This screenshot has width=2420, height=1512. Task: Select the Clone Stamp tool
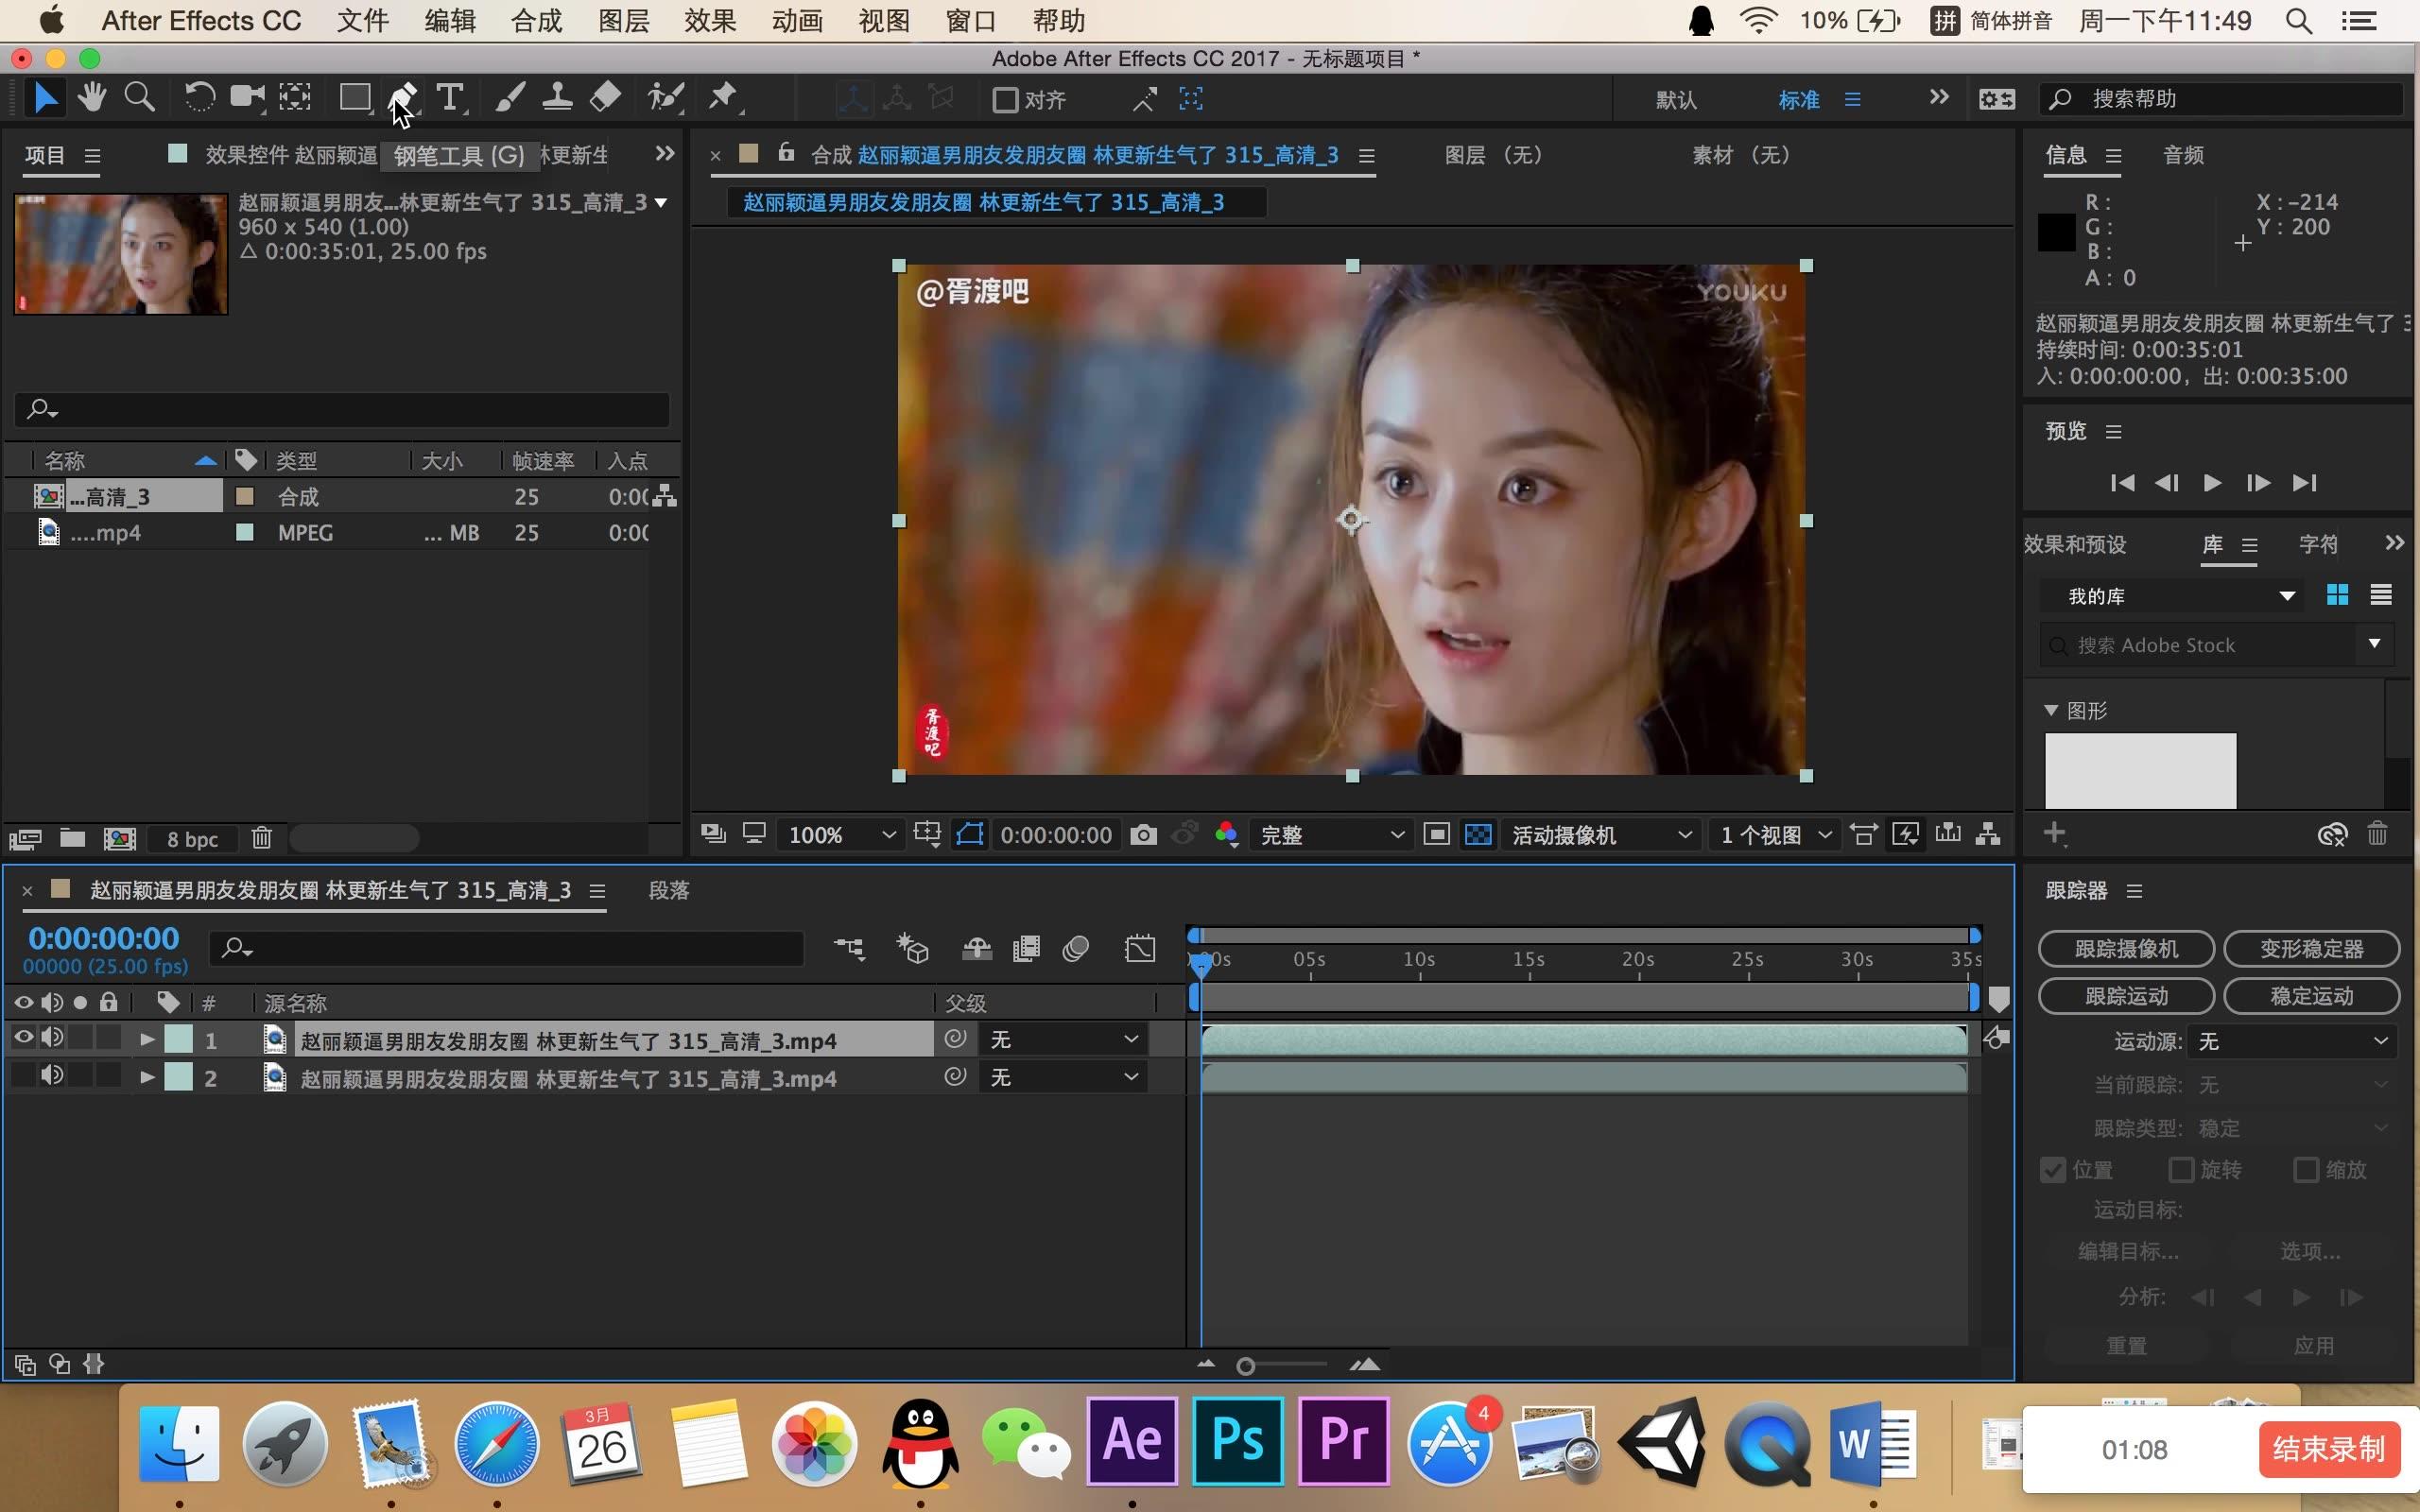coord(557,98)
